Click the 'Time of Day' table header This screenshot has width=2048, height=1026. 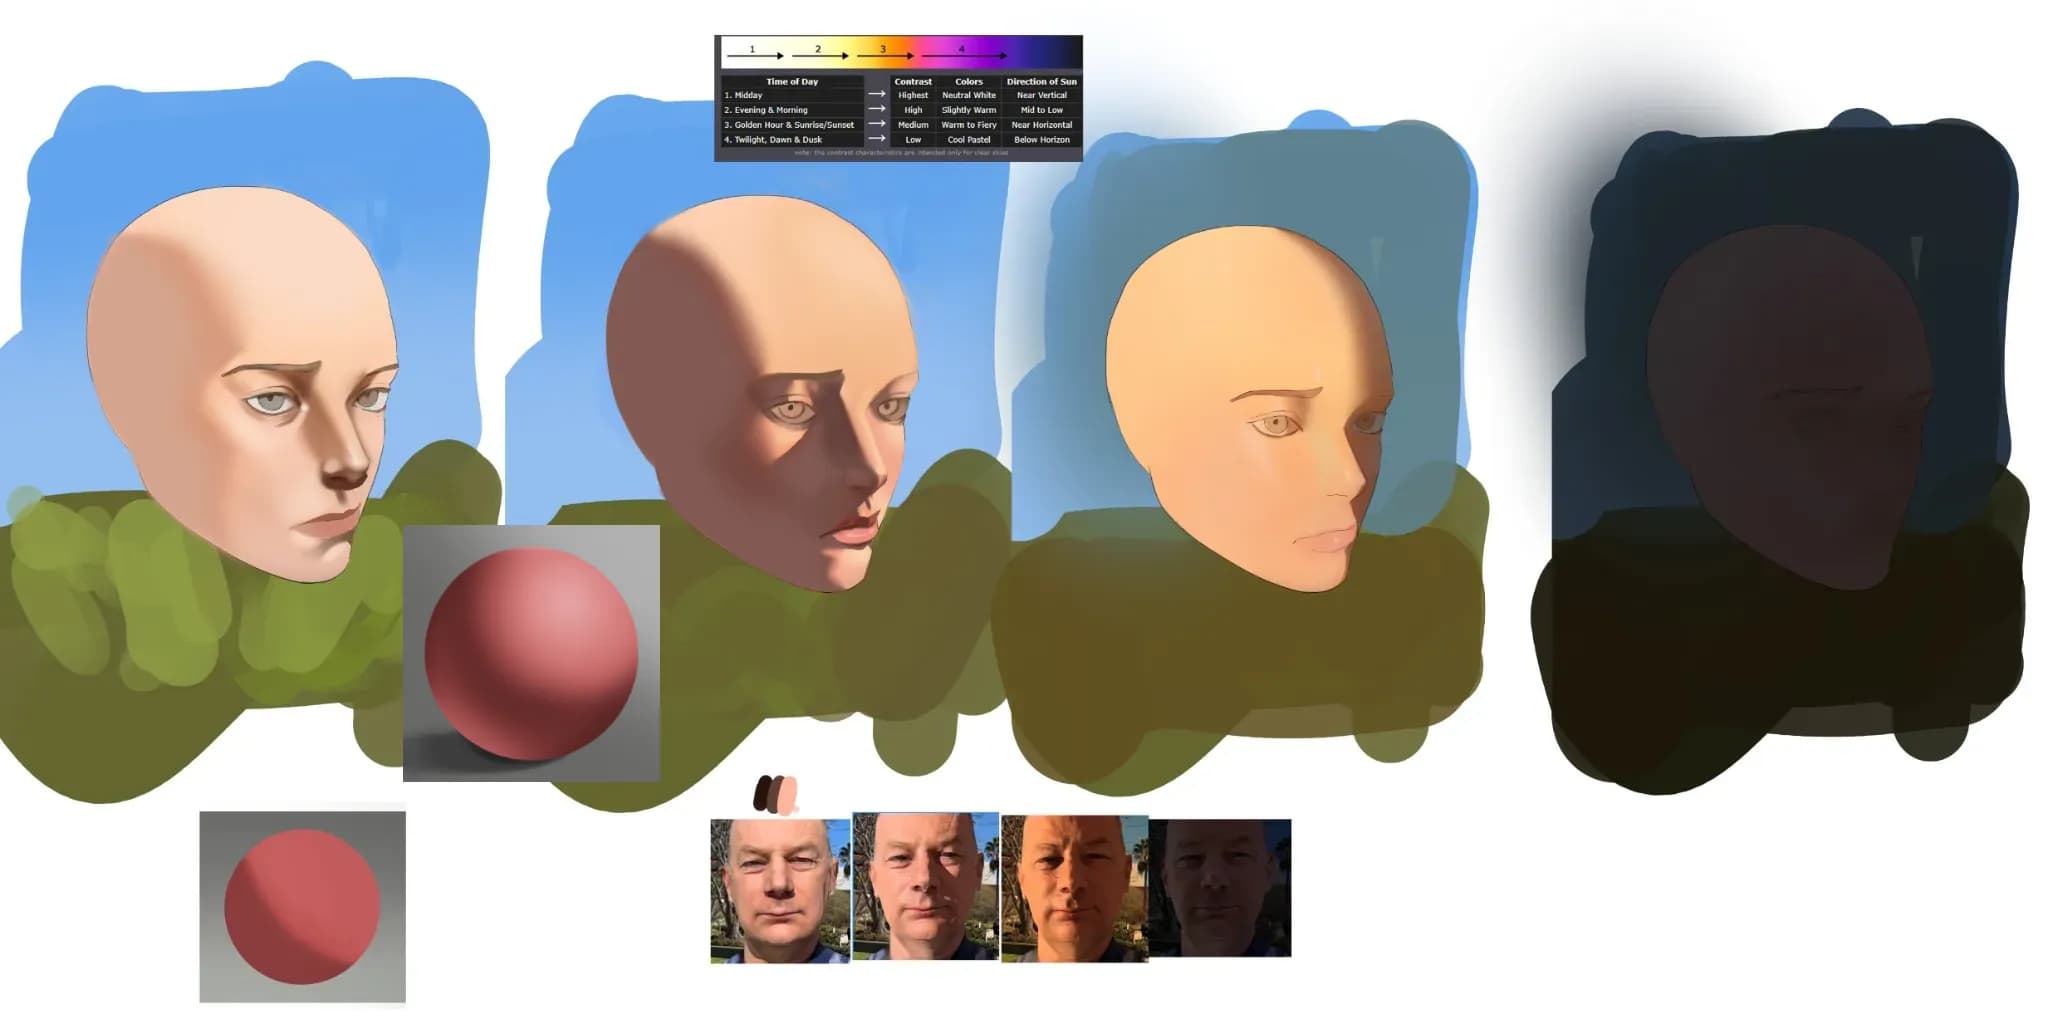click(x=792, y=82)
